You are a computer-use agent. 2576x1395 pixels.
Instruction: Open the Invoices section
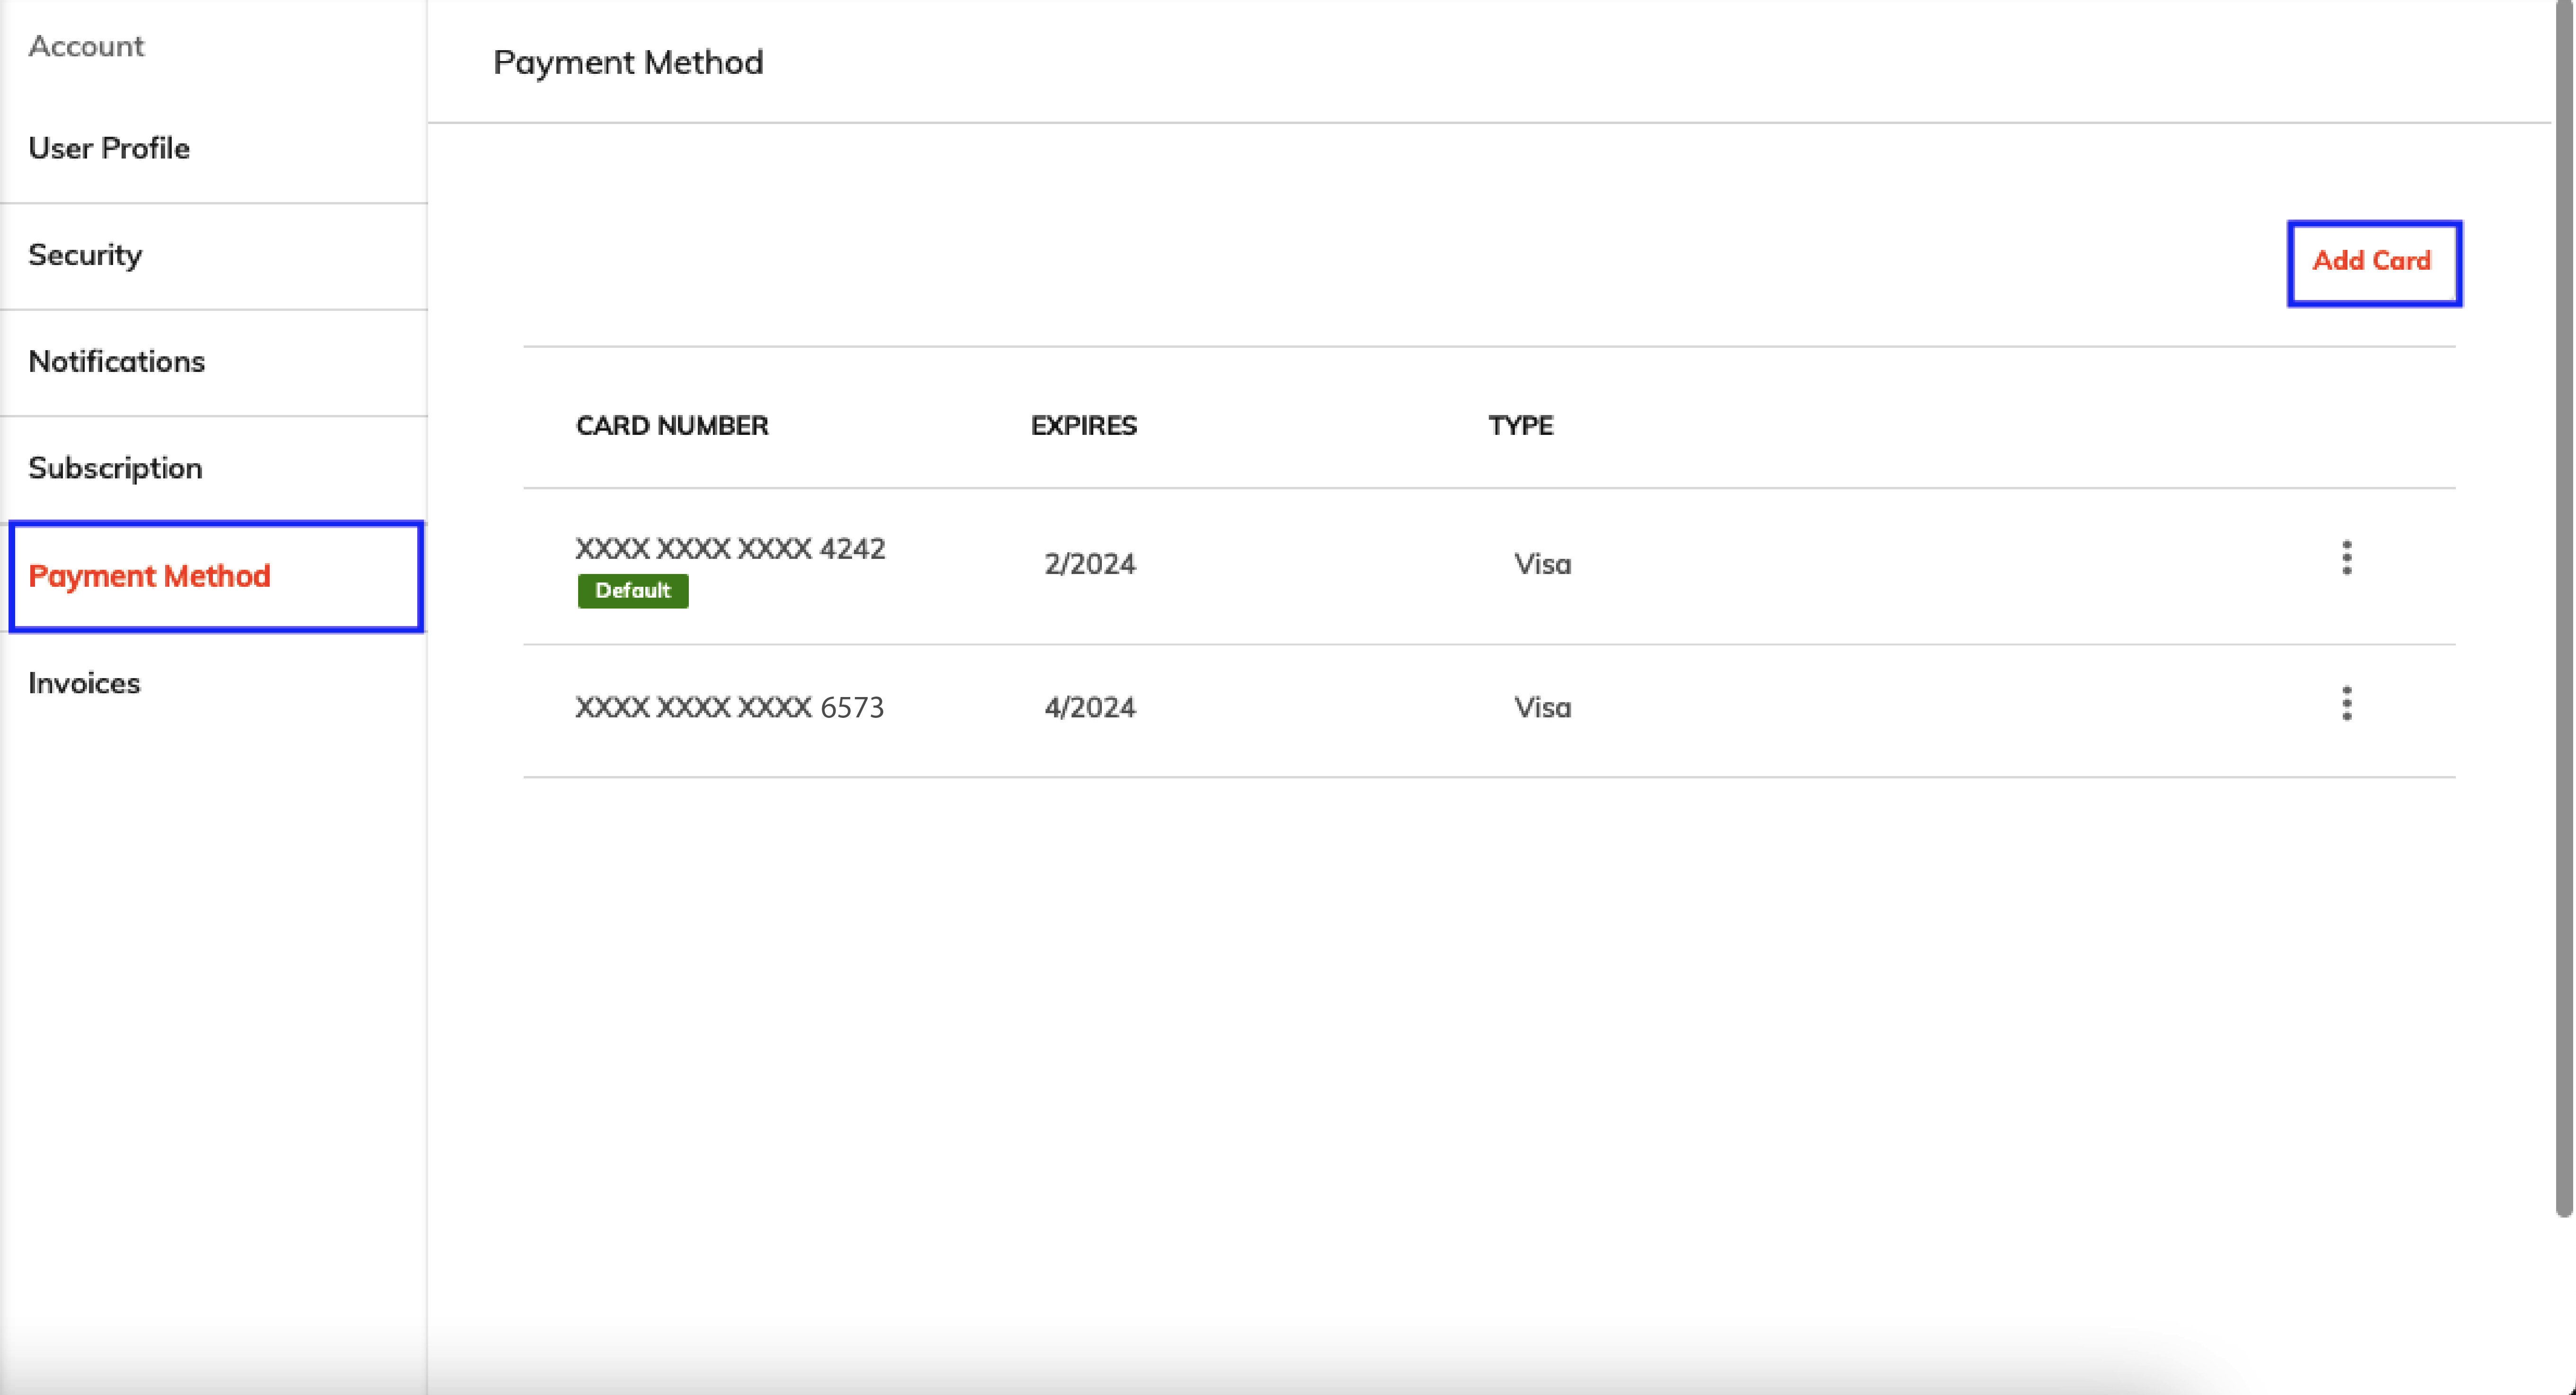click(213, 684)
